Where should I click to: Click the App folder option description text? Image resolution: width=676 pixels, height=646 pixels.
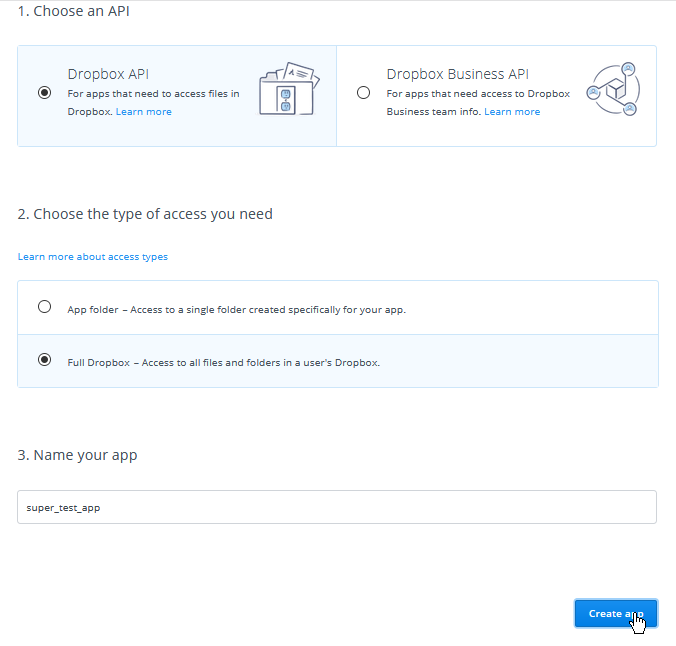[x=237, y=310]
